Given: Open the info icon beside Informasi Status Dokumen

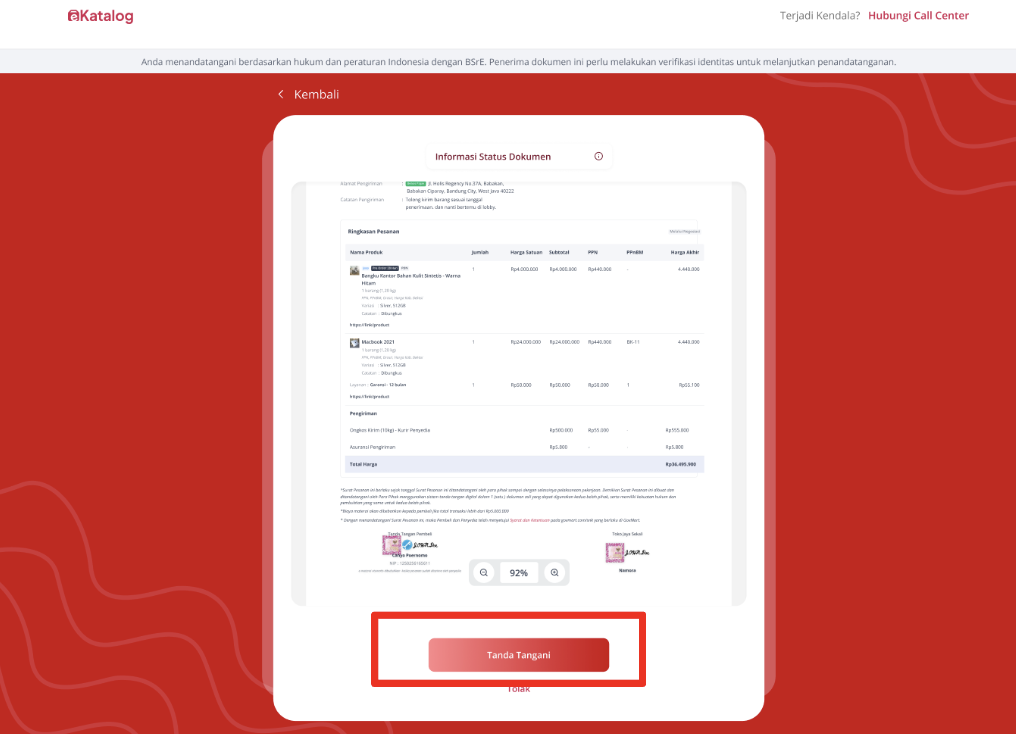Looking at the screenshot, I should (x=598, y=156).
